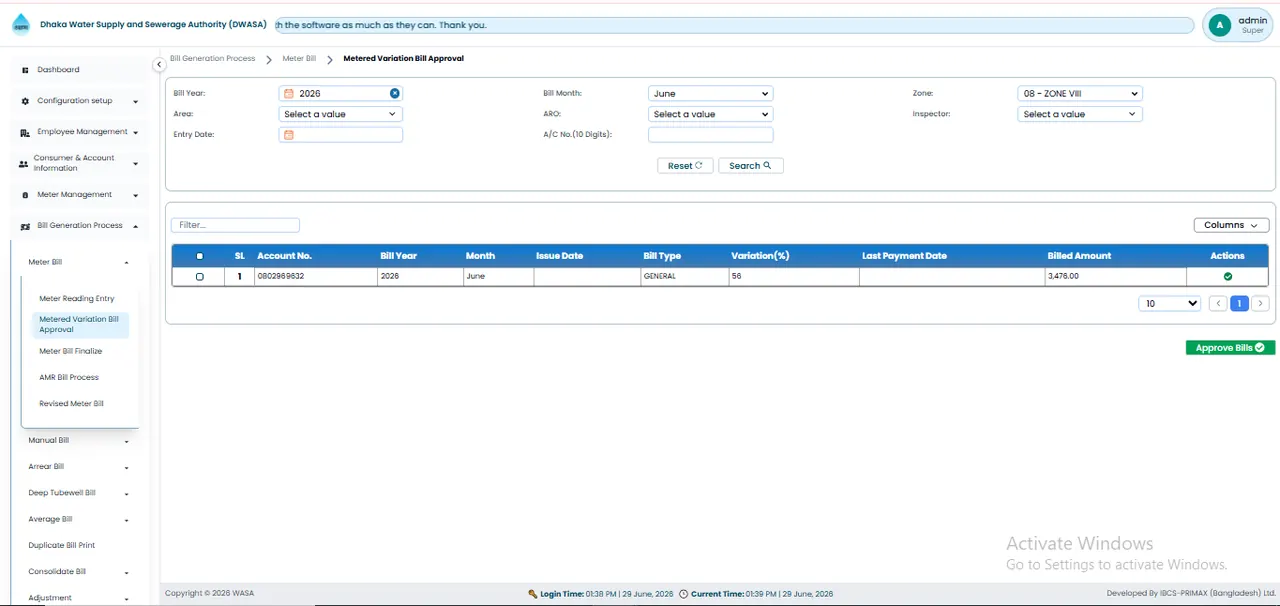Click the admin Super user label
This screenshot has height=606, width=1280.
coord(1252,25)
